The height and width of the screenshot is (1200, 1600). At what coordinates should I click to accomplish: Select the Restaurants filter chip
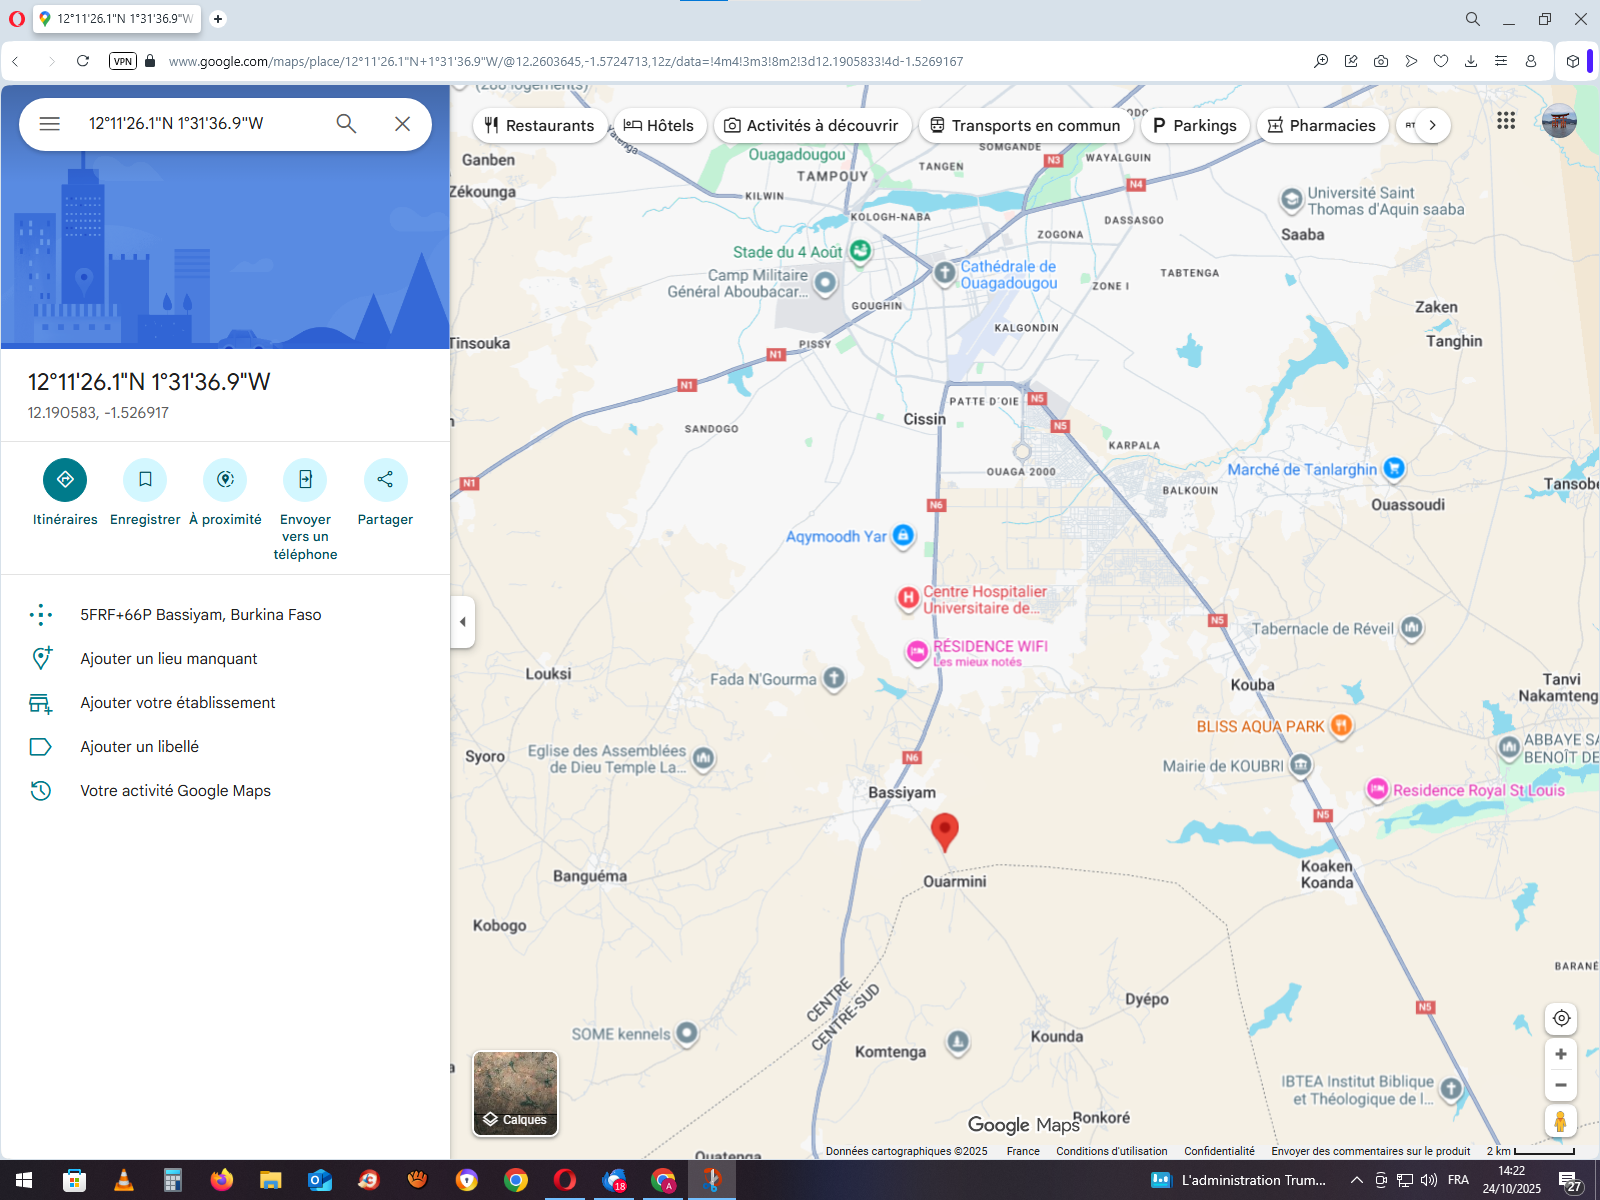(539, 125)
